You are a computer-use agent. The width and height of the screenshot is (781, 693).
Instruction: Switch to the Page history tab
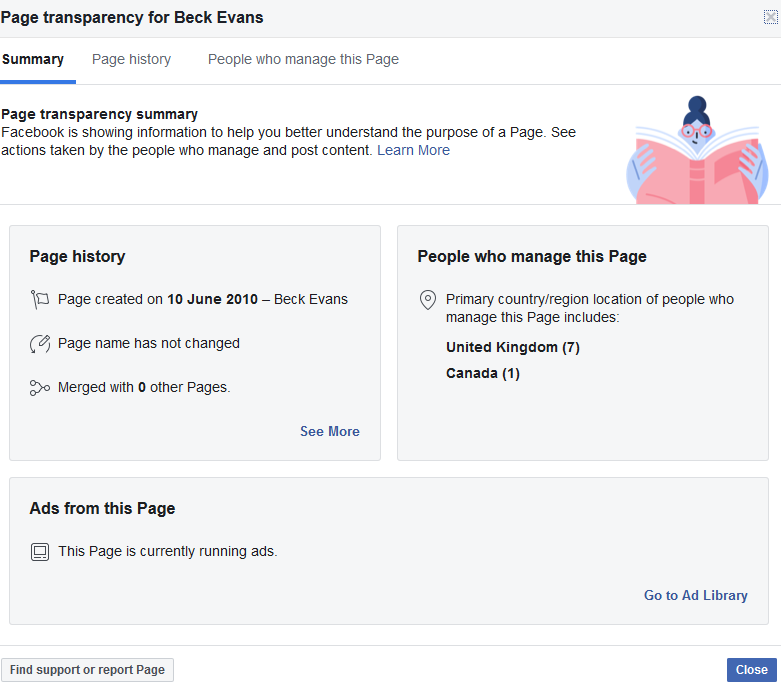coord(131,59)
